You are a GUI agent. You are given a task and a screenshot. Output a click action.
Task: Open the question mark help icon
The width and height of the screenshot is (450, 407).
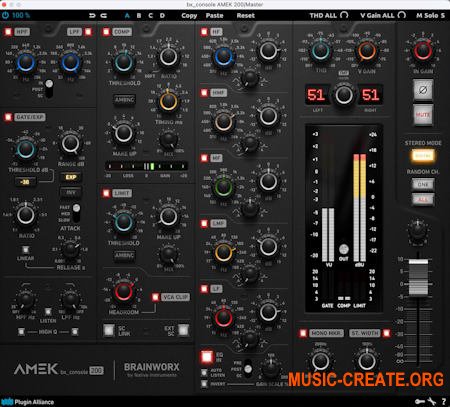coord(444,402)
